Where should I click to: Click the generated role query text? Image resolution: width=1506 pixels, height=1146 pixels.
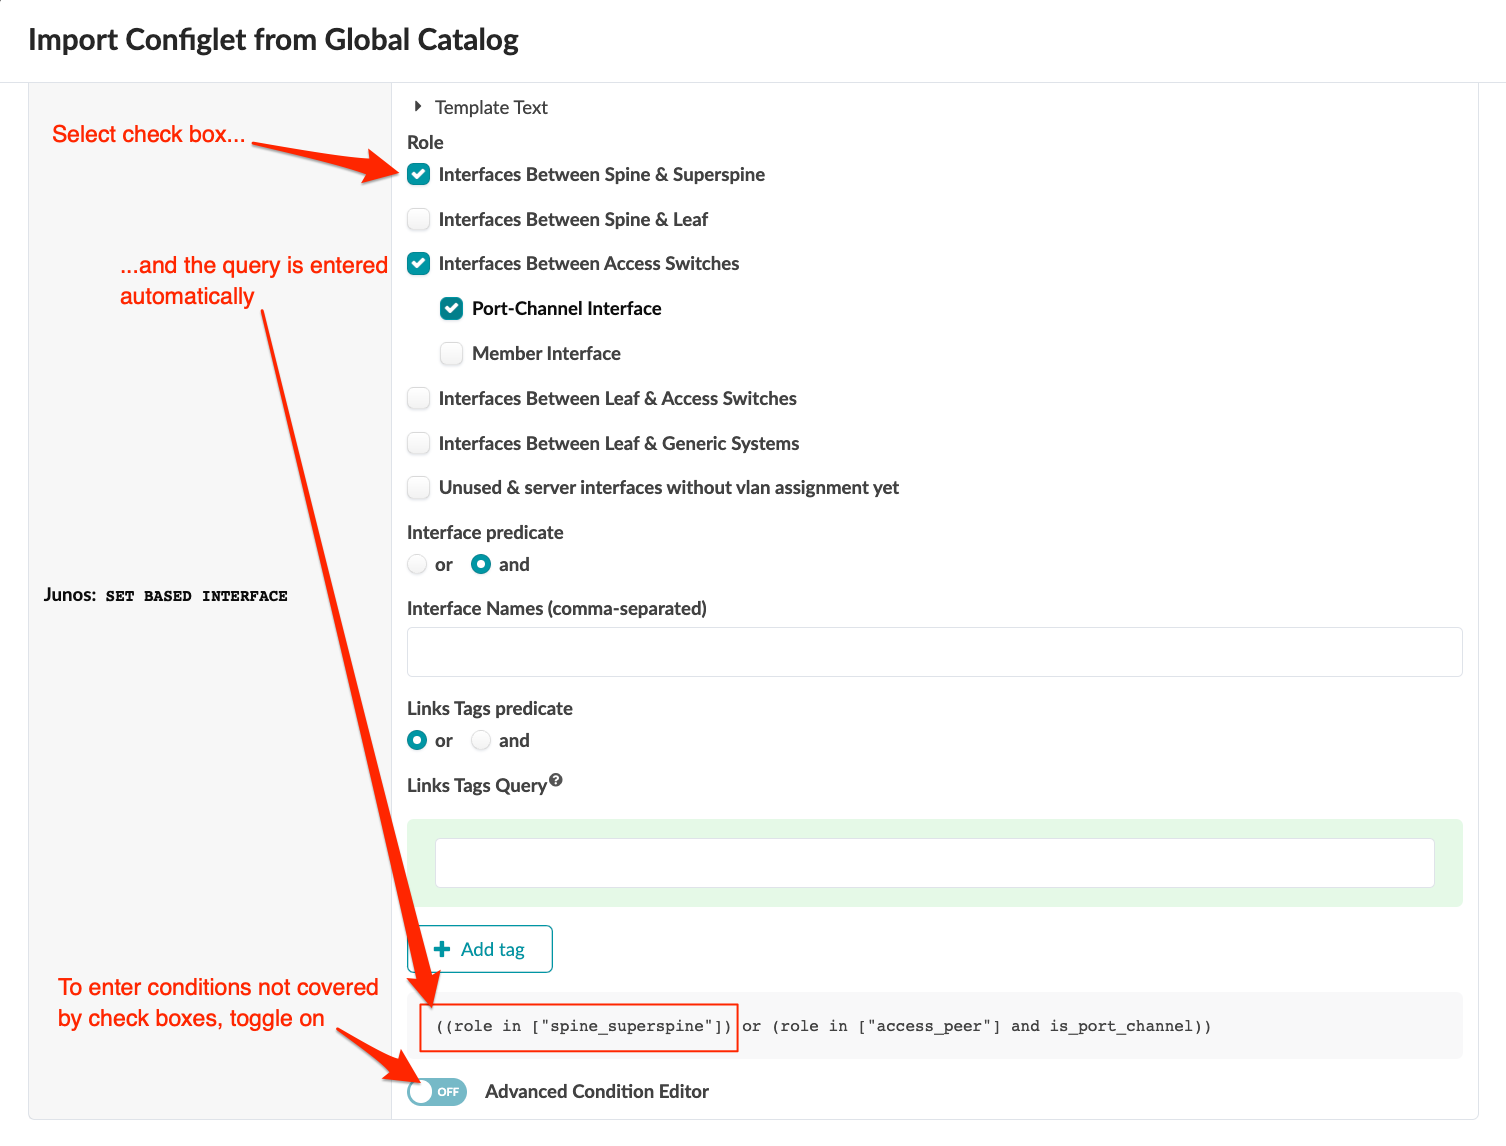(x=823, y=1026)
